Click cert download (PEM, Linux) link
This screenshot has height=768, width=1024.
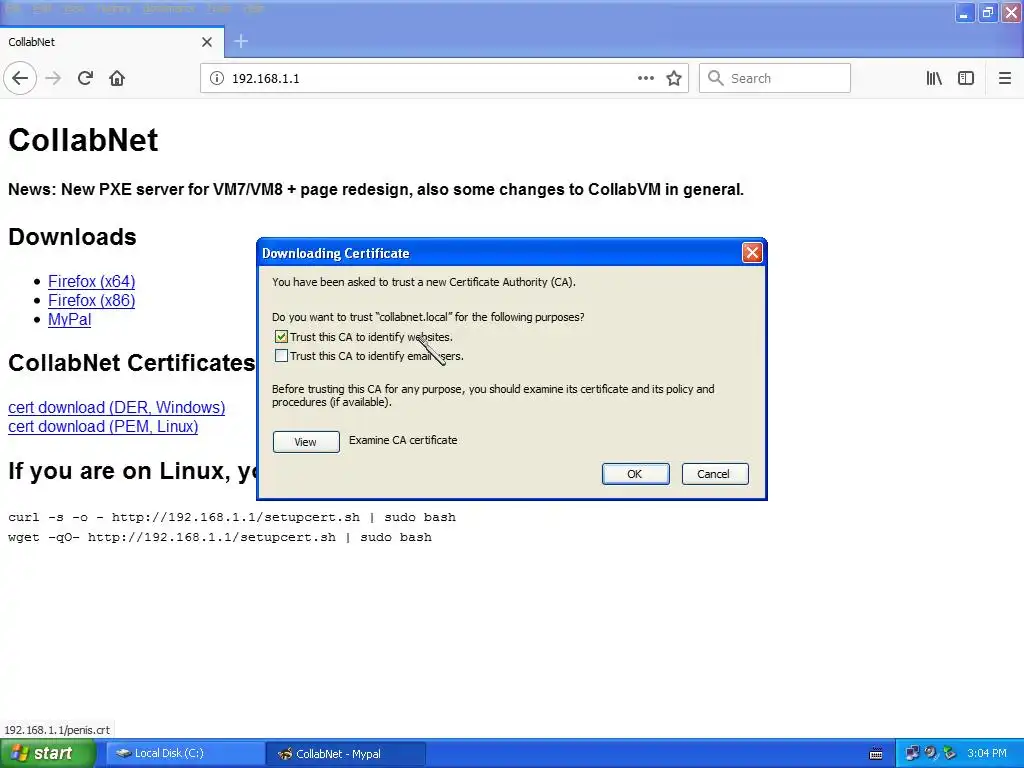point(103,426)
